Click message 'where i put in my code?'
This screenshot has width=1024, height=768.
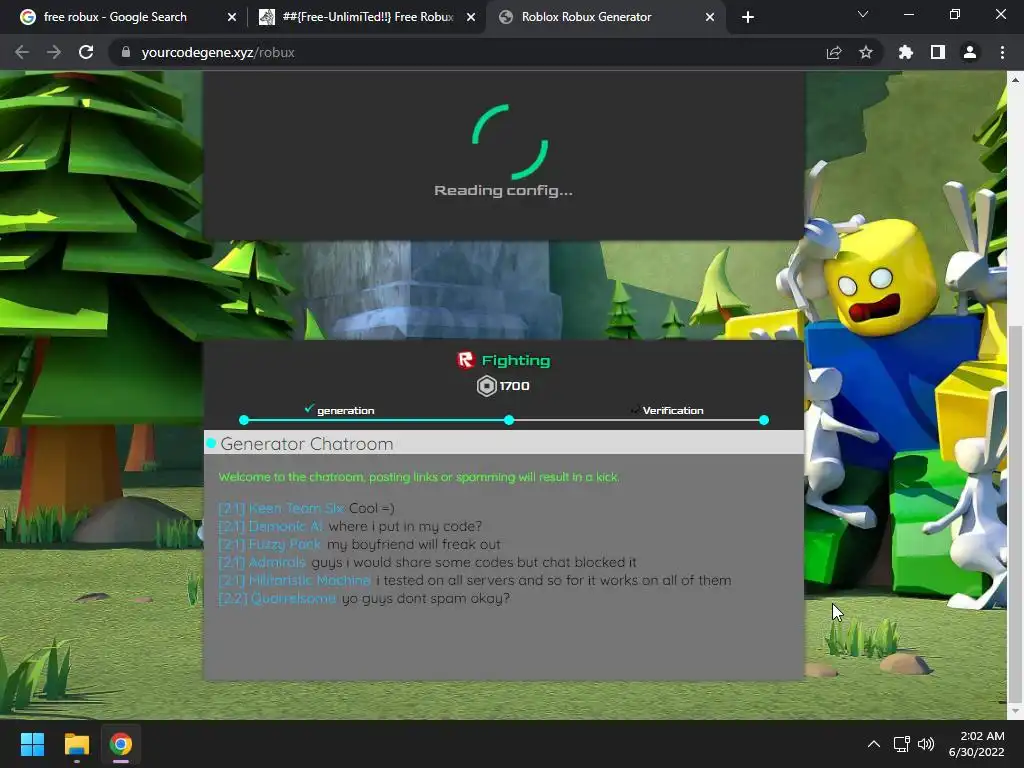pos(405,526)
